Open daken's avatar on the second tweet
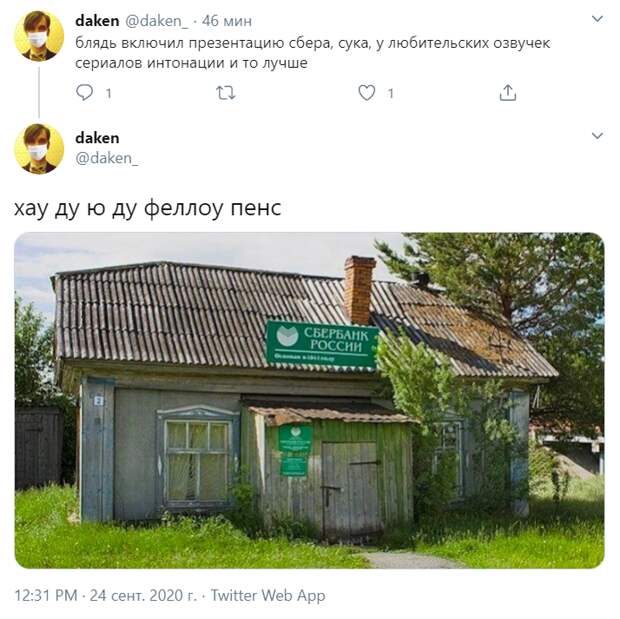The image size is (620, 619). pos(39,149)
